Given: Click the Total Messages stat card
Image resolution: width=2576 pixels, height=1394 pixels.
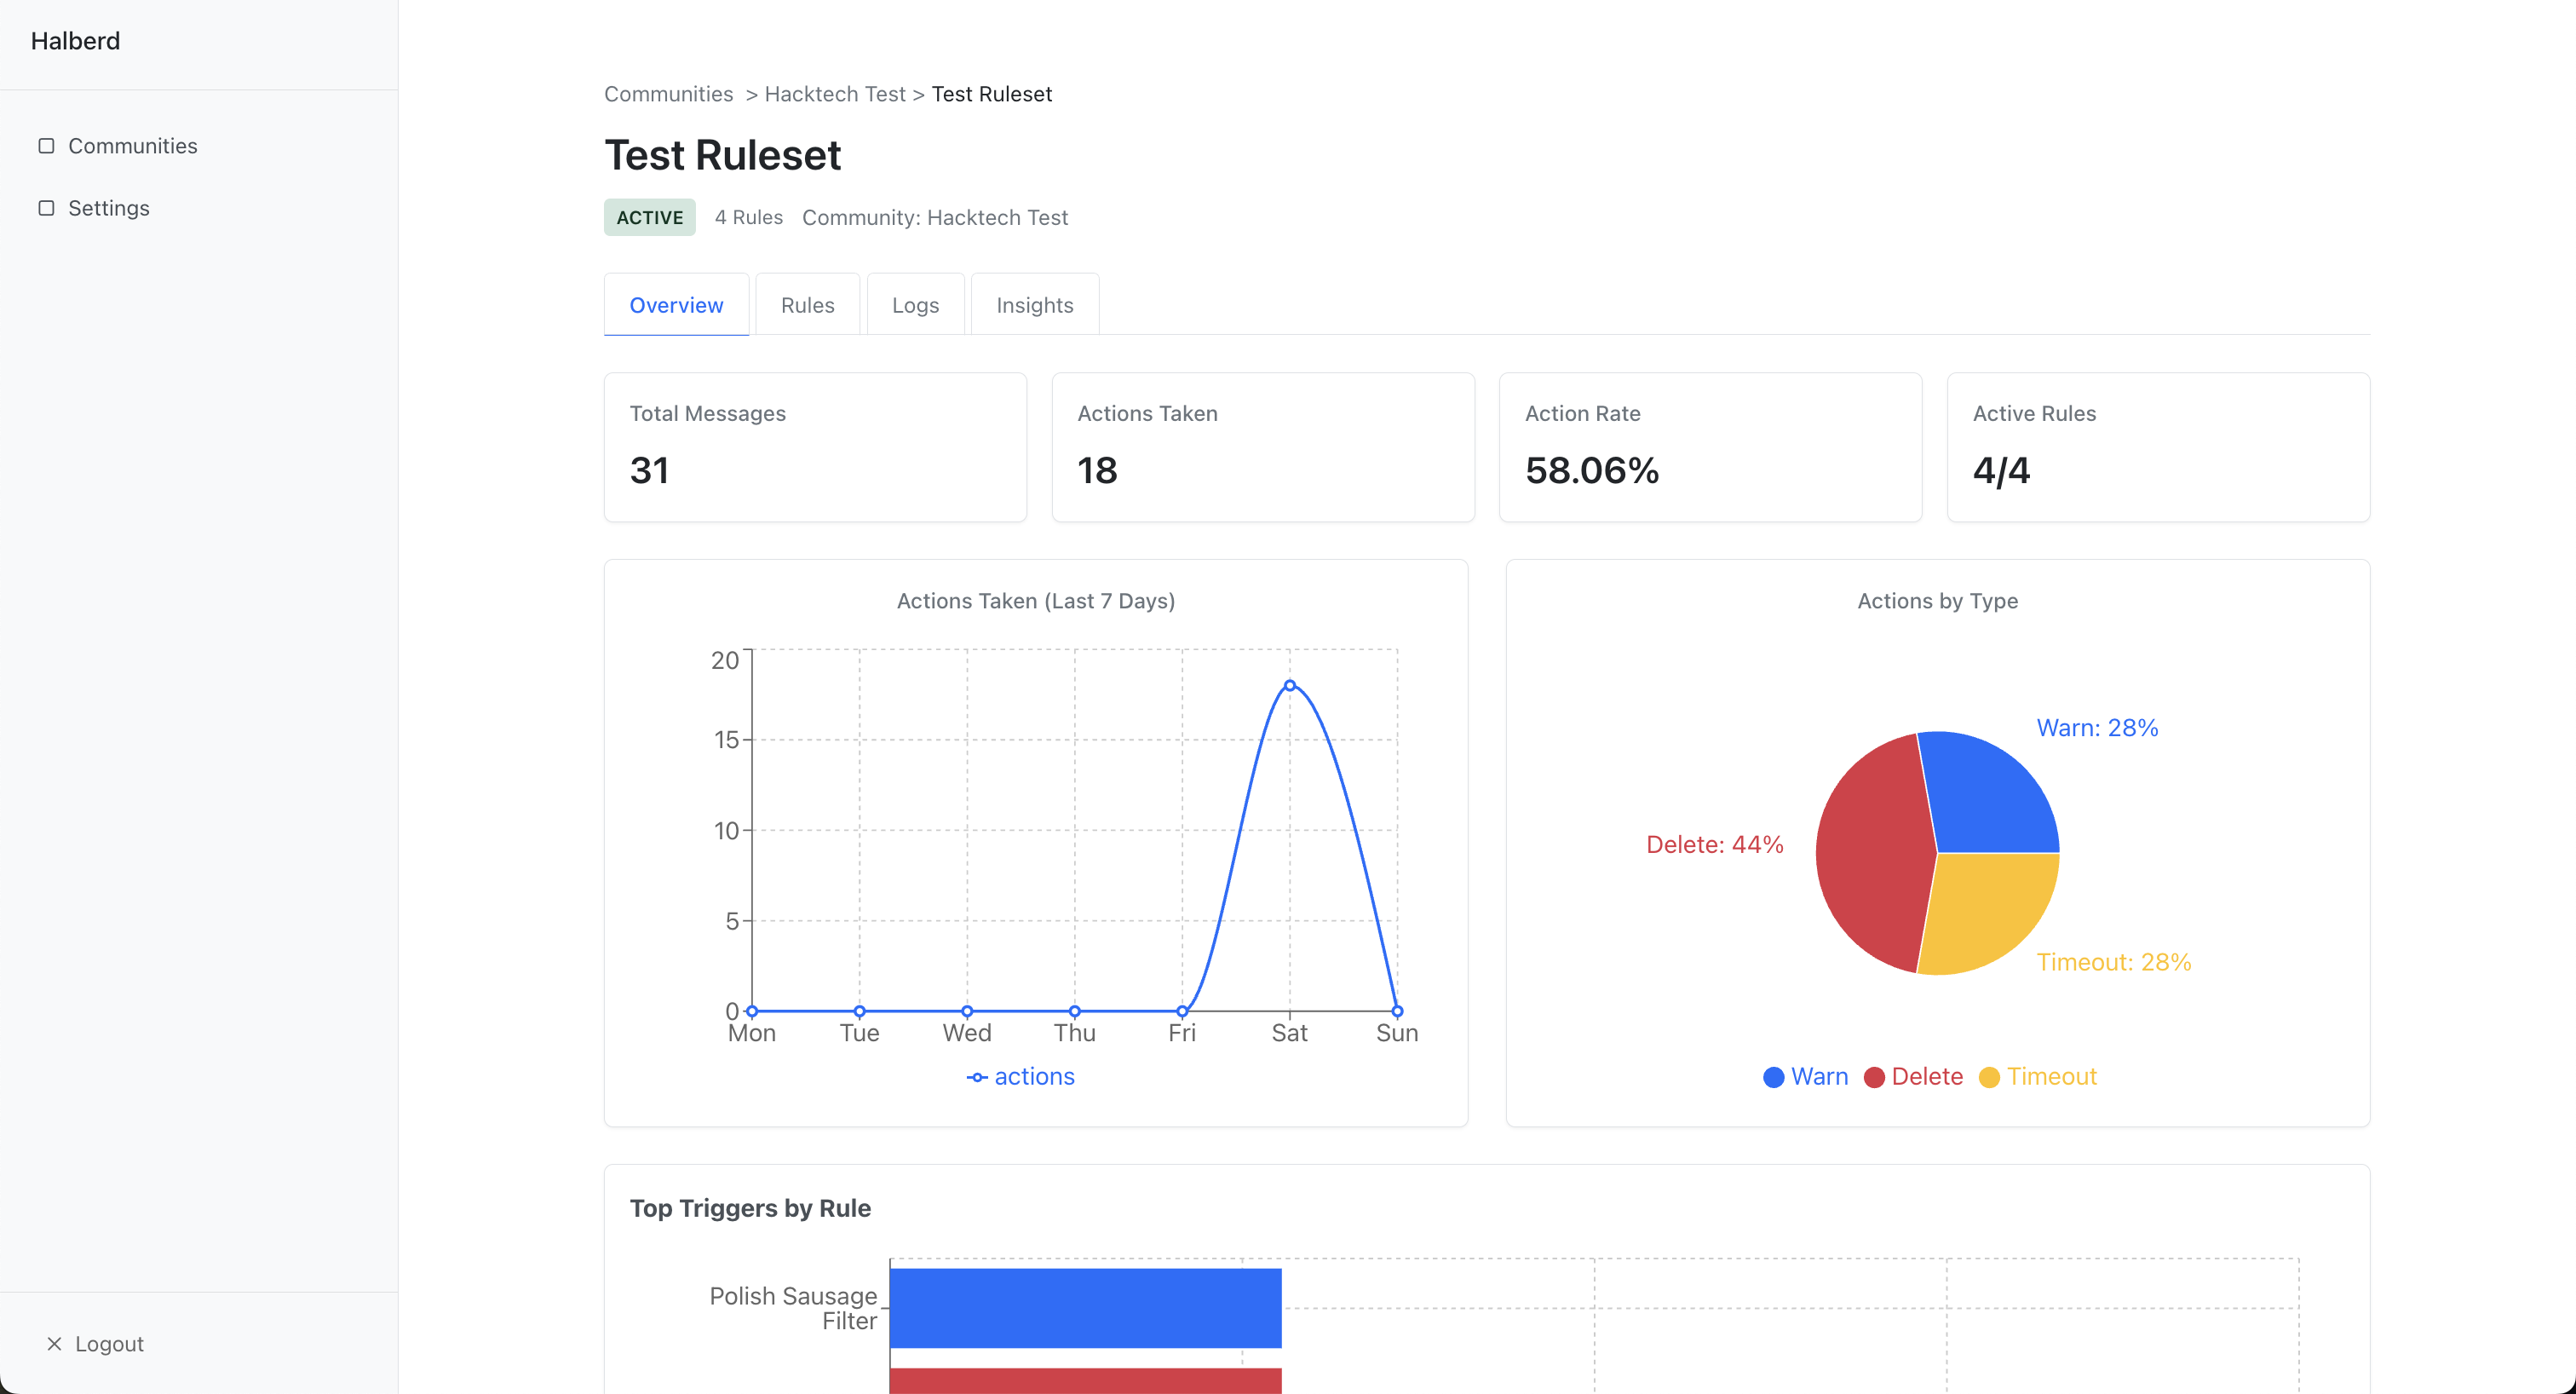Looking at the screenshot, I should click(815, 447).
